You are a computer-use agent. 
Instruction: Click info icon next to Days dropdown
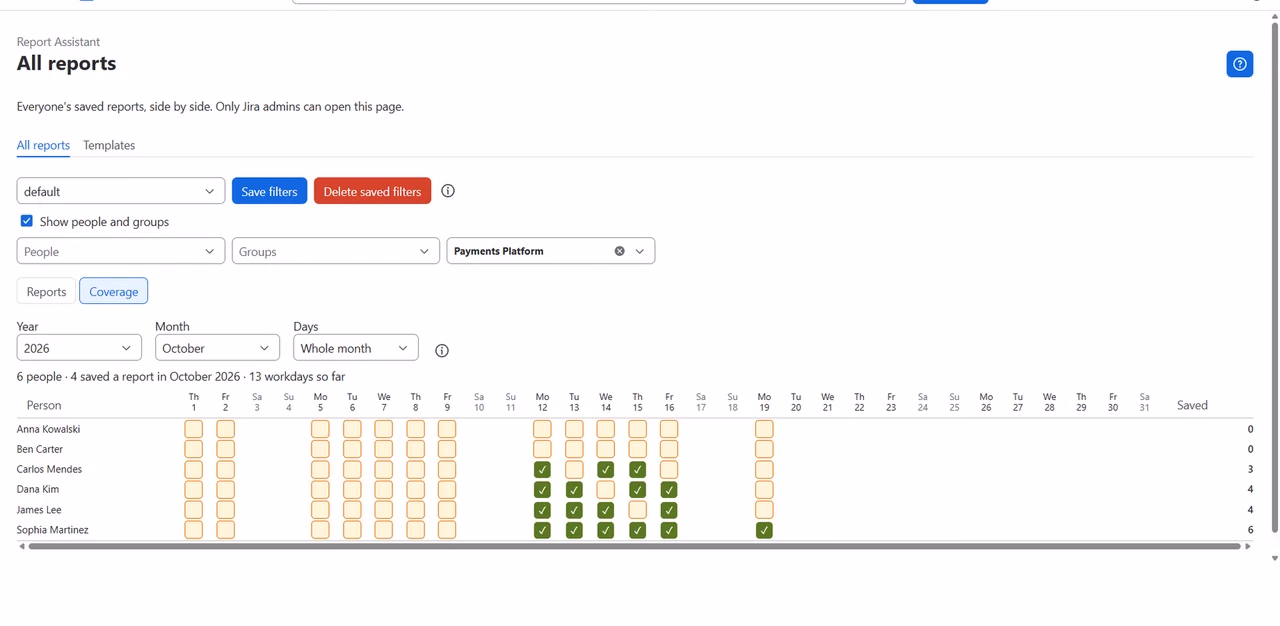pos(442,350)
